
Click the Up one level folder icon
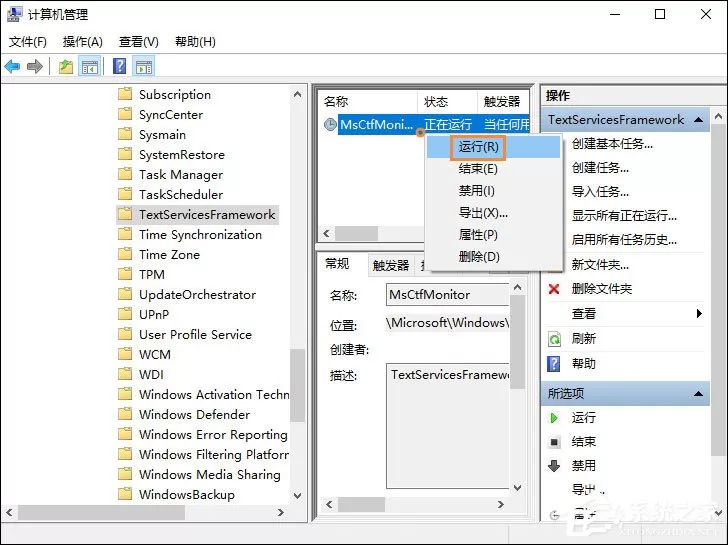click(x=66, y=67)
